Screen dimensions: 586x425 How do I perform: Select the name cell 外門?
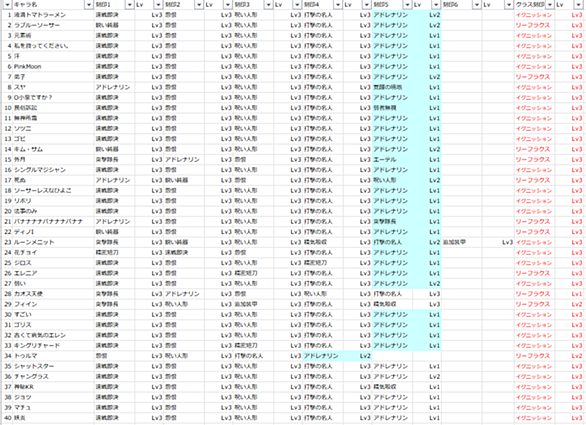pyautogui.click(x=53, y=160)
